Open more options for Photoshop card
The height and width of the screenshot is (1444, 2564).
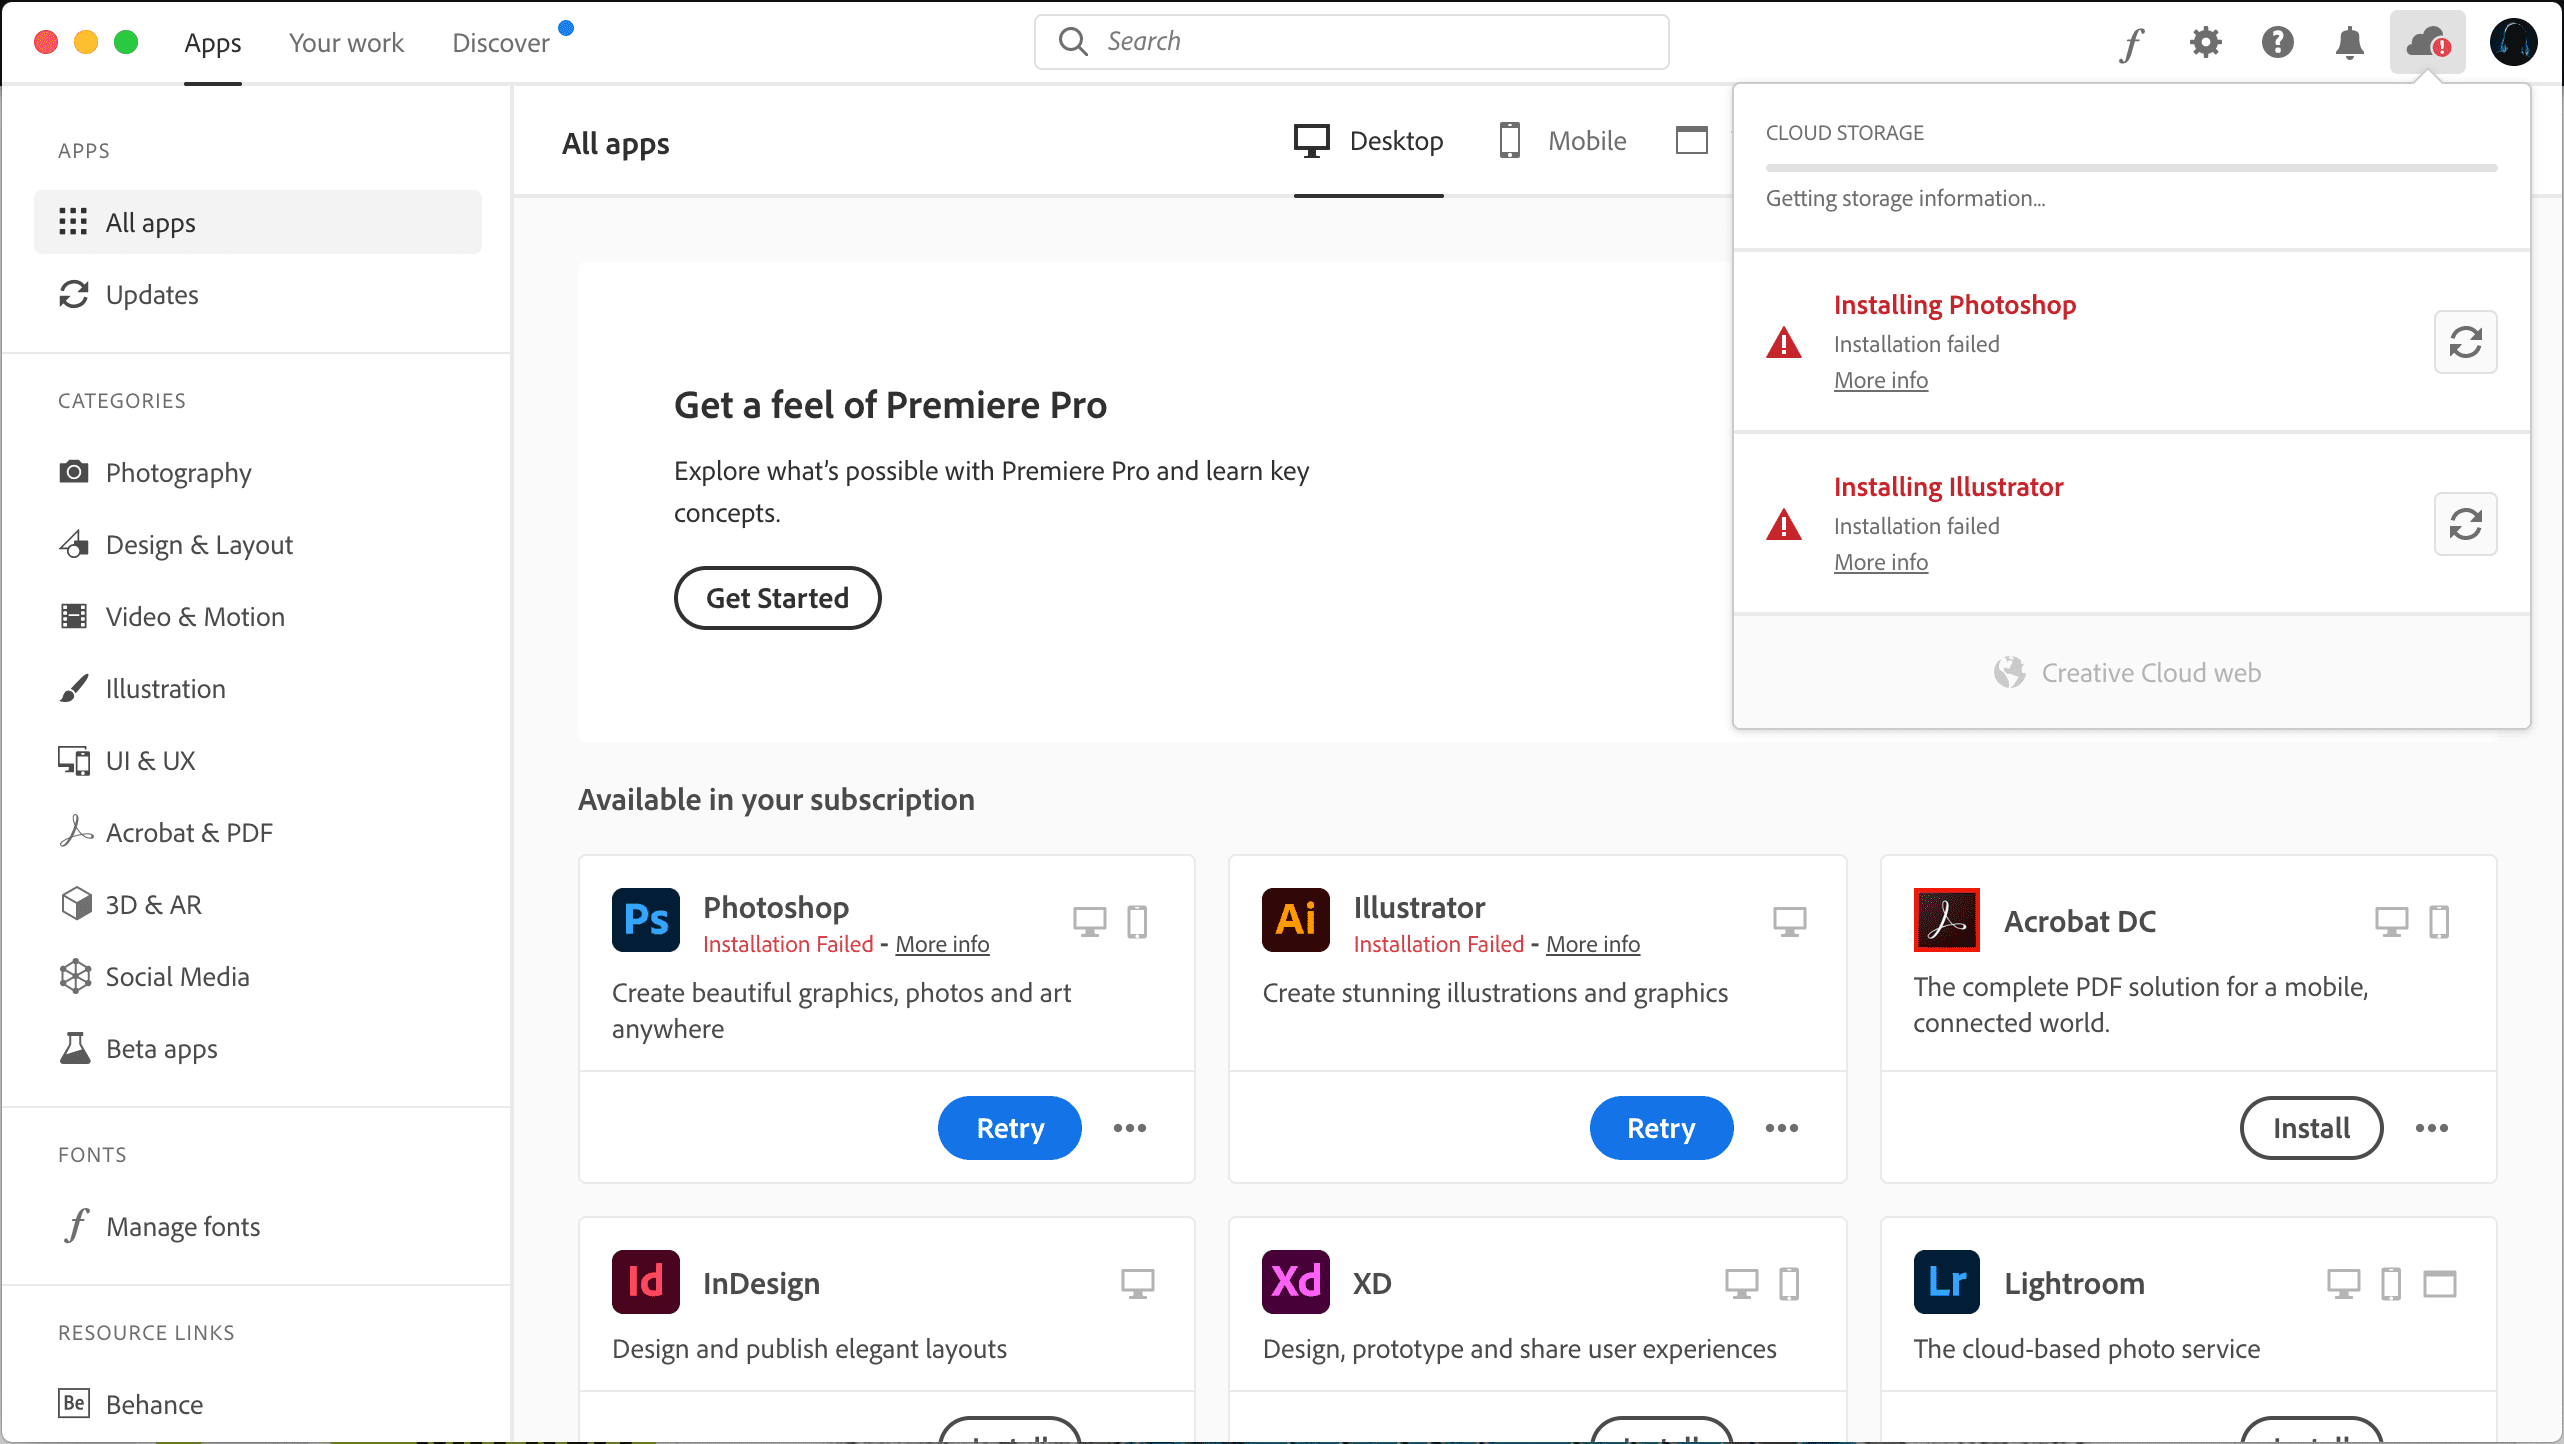click(1130, 1128)
